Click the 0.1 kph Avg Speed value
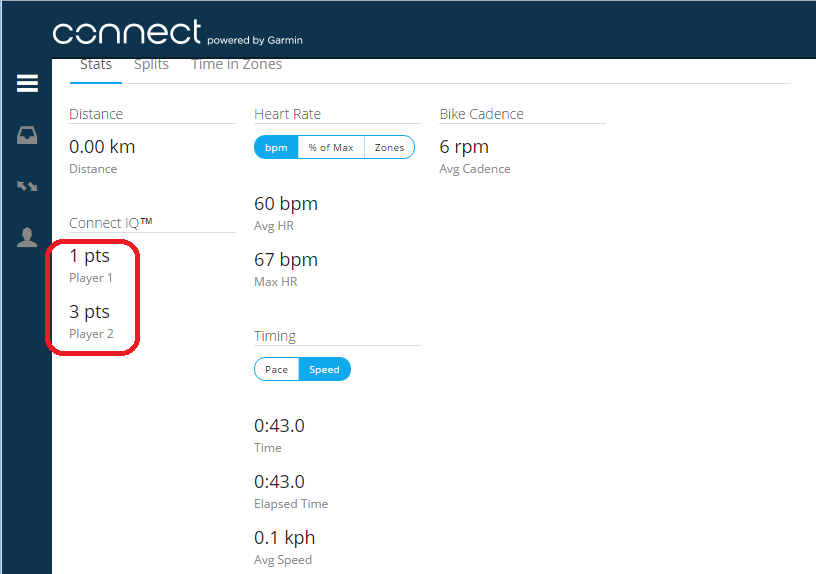This screenshot has width=816, height=574. (284, 538)
